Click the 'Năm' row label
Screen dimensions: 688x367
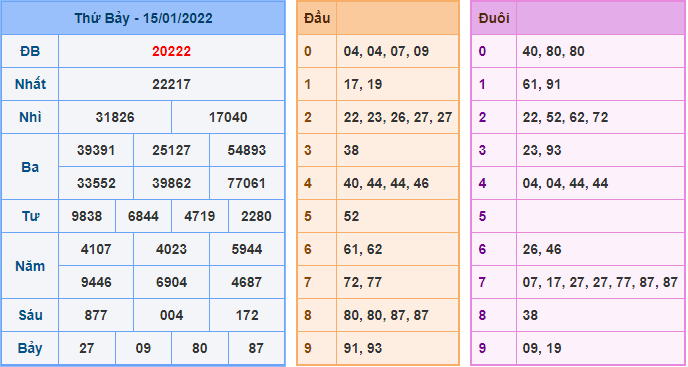tap(30, 266)
